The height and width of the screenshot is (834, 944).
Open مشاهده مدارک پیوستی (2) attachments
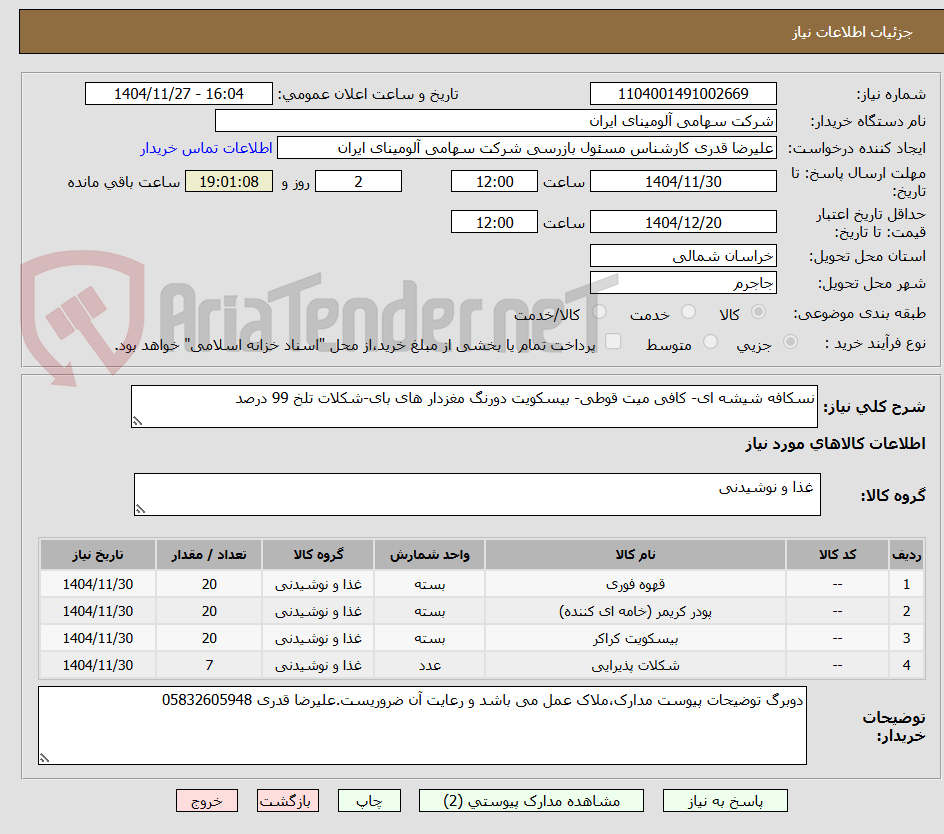[x=531, y=801]
